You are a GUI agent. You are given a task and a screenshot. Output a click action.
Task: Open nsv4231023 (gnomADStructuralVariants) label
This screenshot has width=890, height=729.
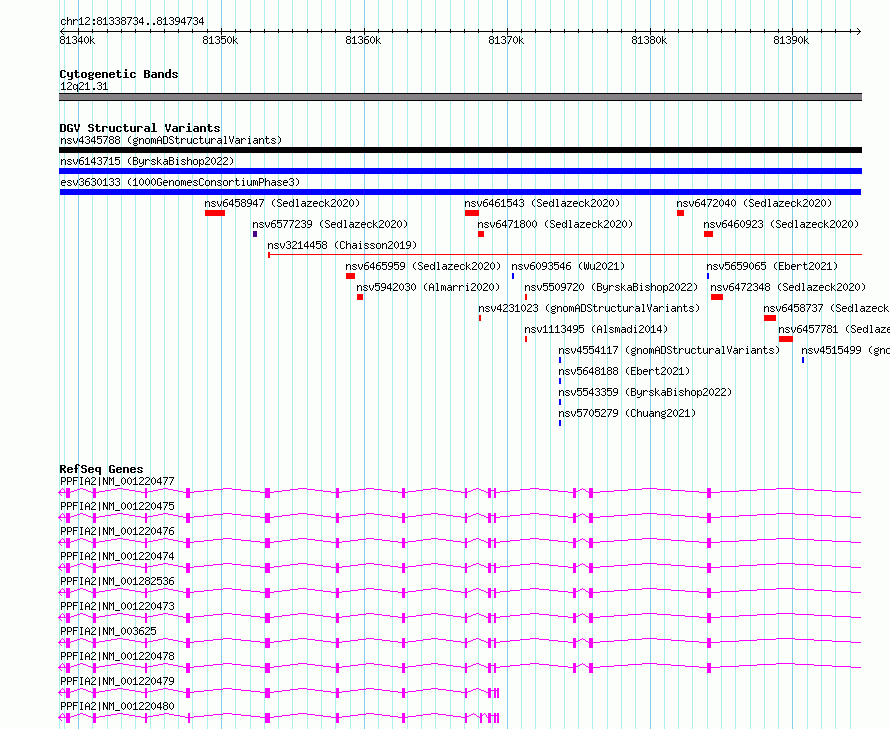point(589,308)
